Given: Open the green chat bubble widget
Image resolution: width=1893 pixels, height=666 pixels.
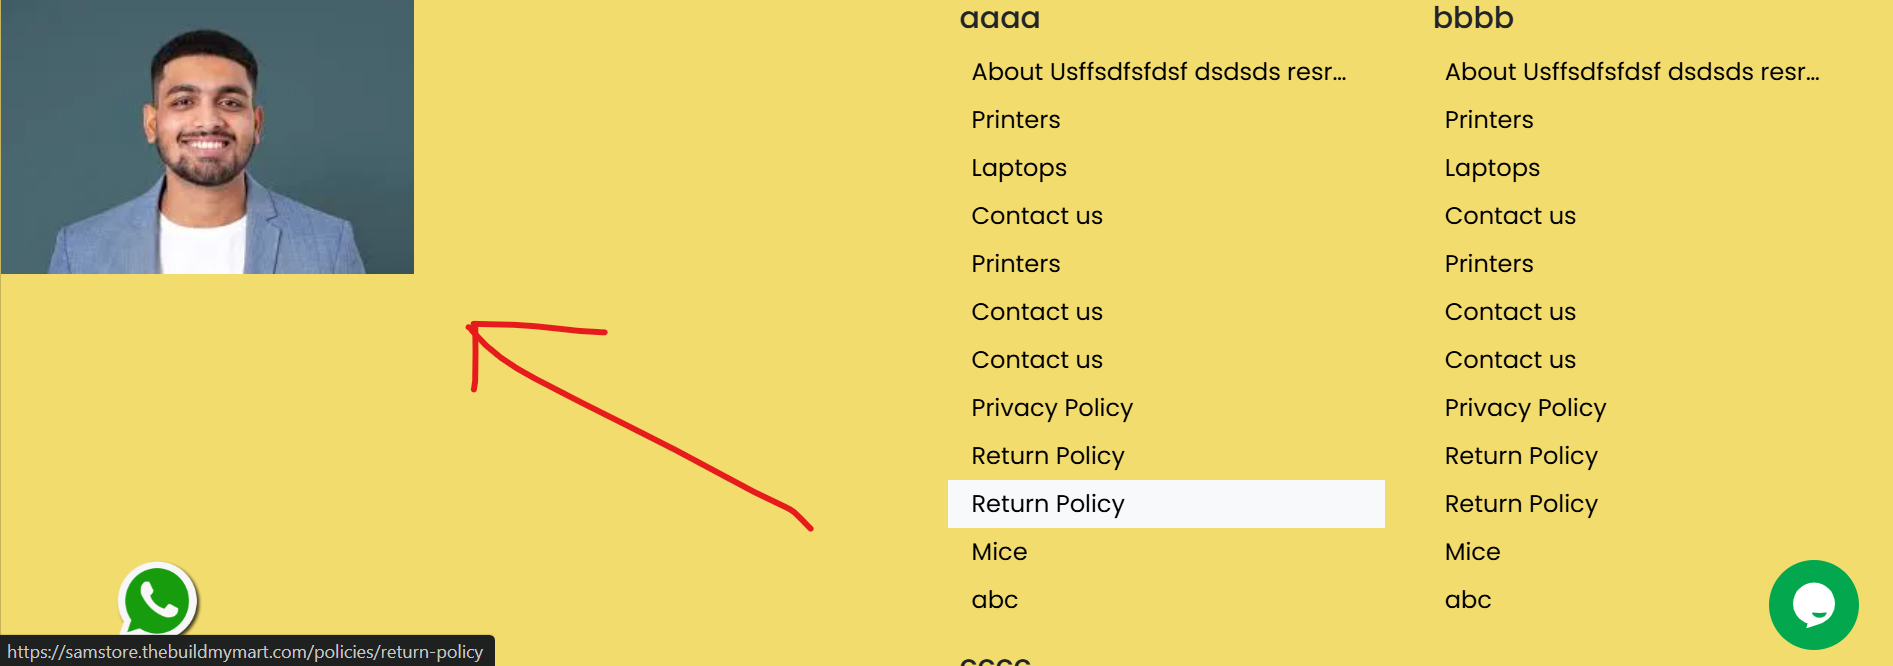Looking at the screenshot, I should (x=1813, y=605).
